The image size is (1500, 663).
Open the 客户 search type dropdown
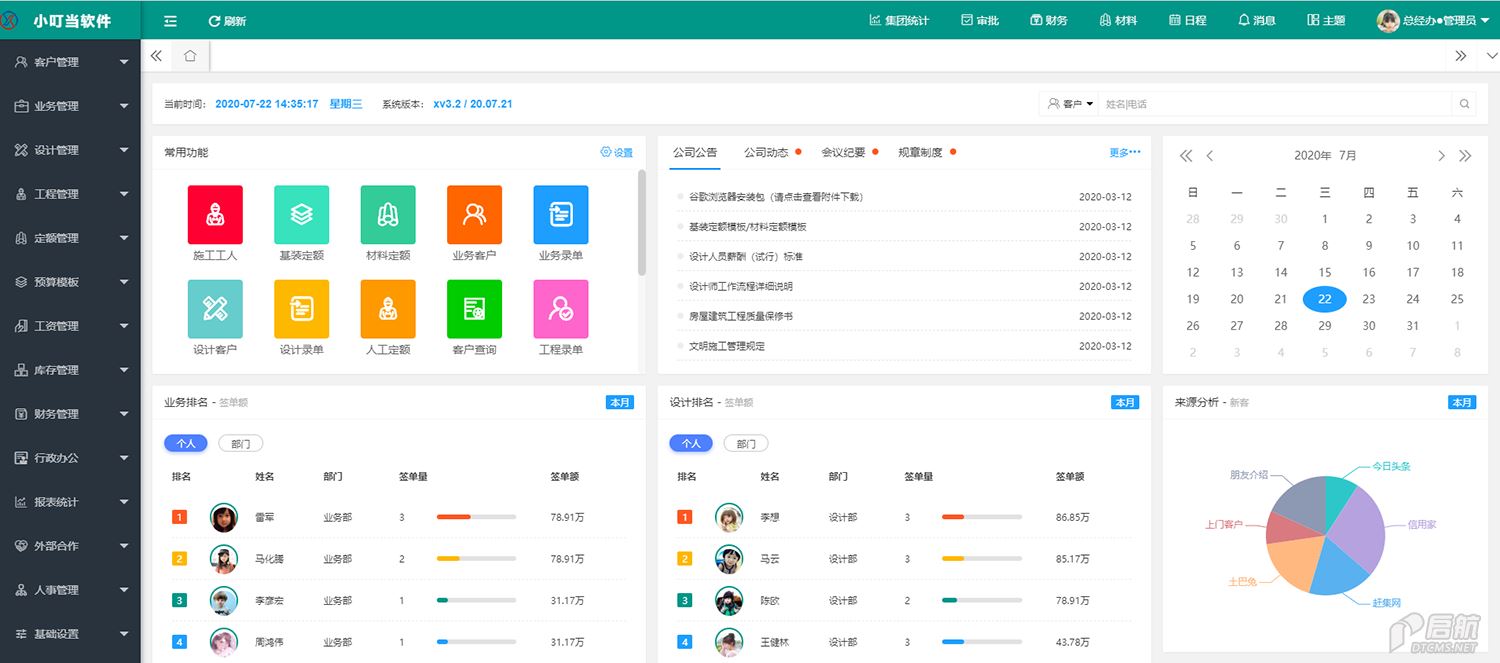pos(1069,104)
